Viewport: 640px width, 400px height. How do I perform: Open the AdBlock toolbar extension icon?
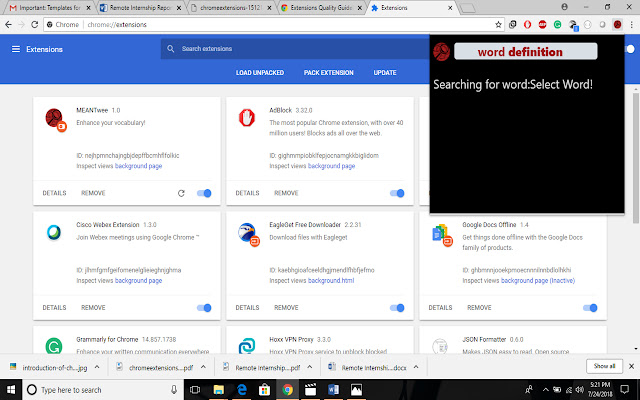(542, 25)
